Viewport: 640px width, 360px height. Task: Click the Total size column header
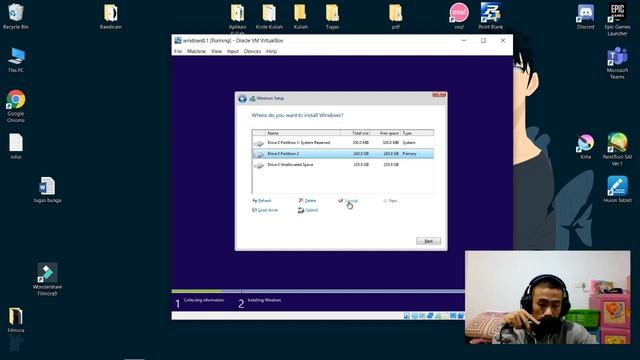pos(356,133)
